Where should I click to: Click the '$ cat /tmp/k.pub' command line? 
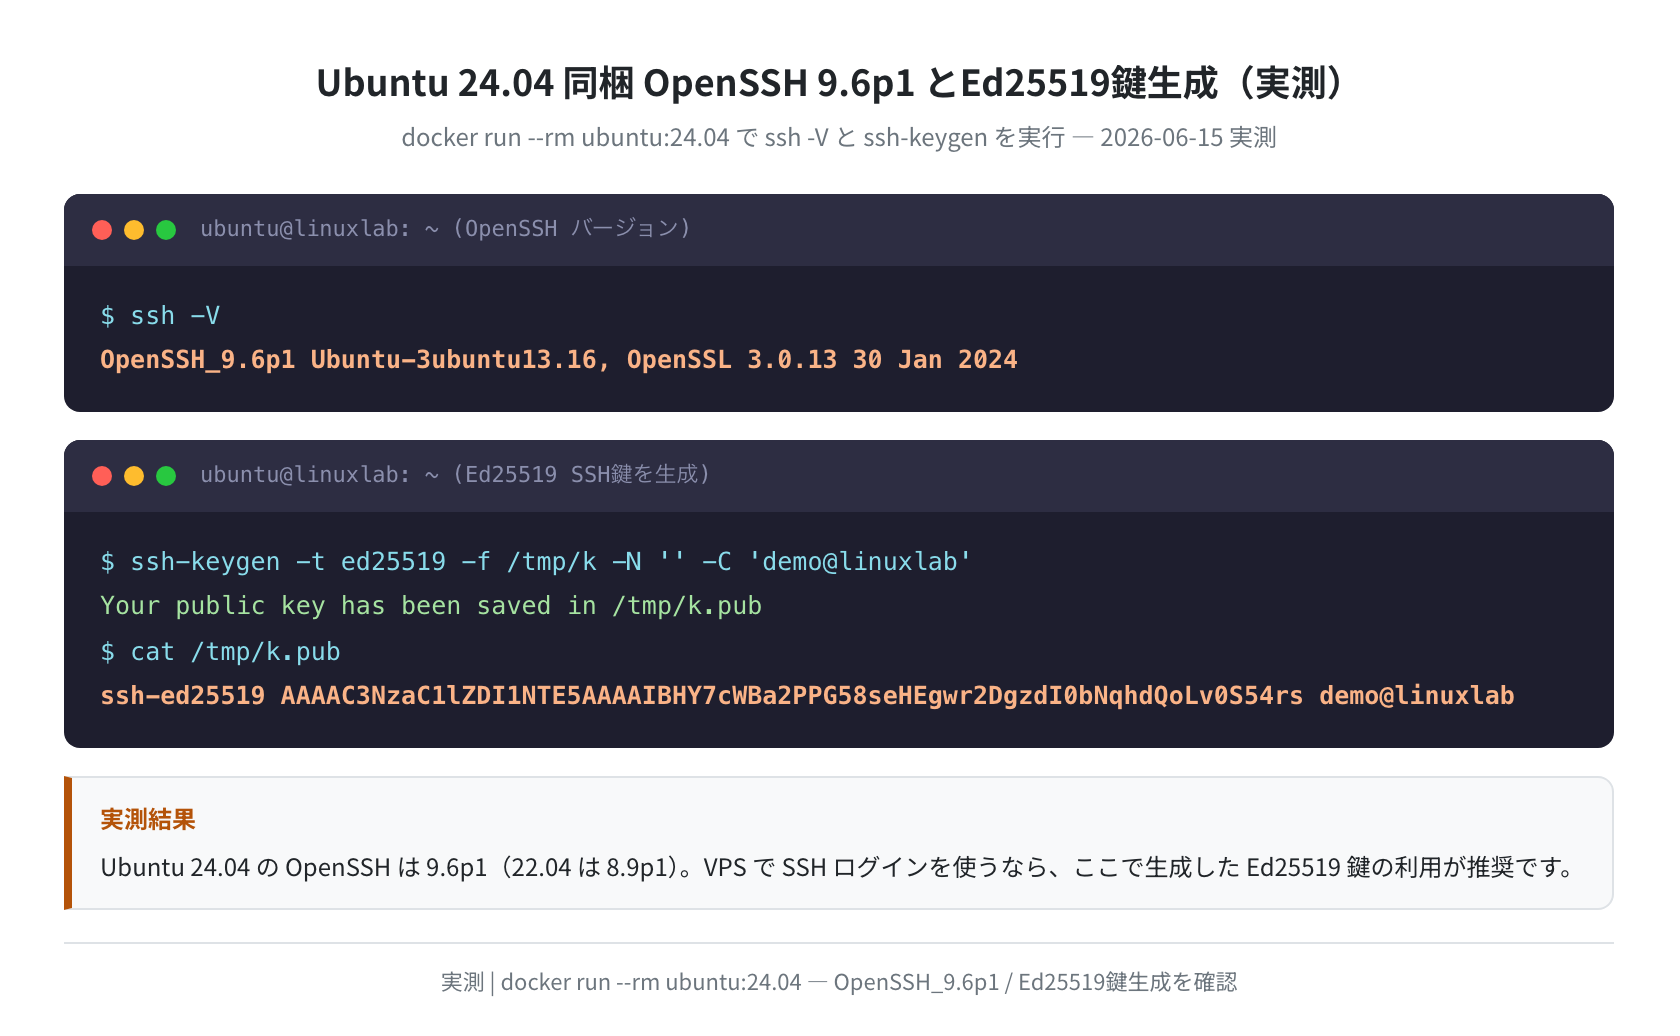tap(220, 652)
